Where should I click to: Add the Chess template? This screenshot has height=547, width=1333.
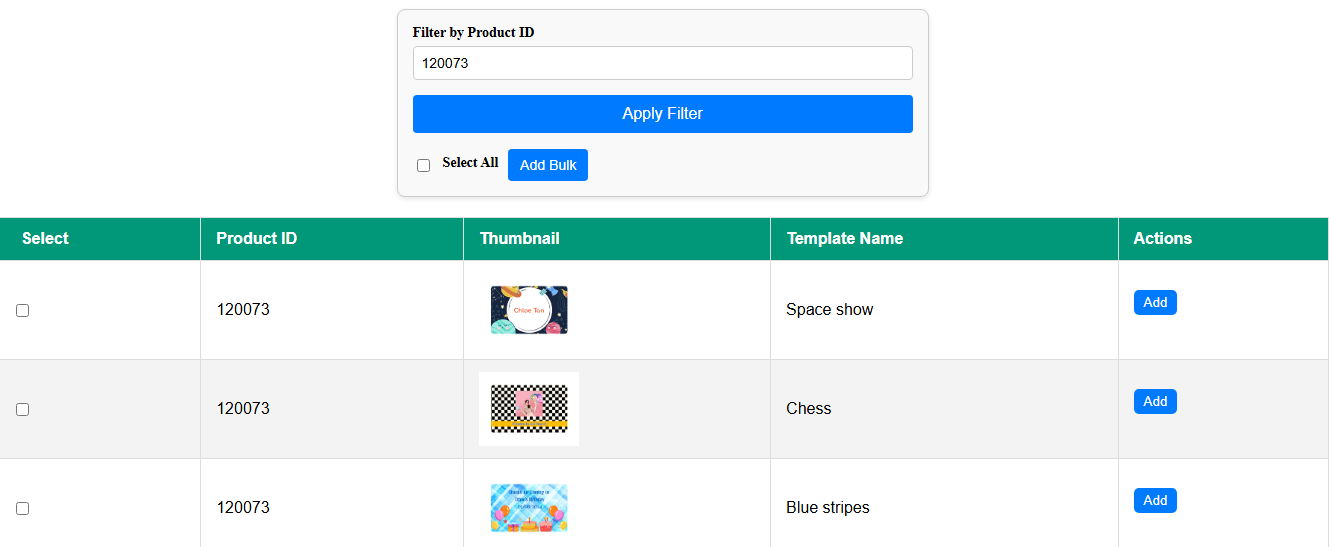(x=1155, y=402)
